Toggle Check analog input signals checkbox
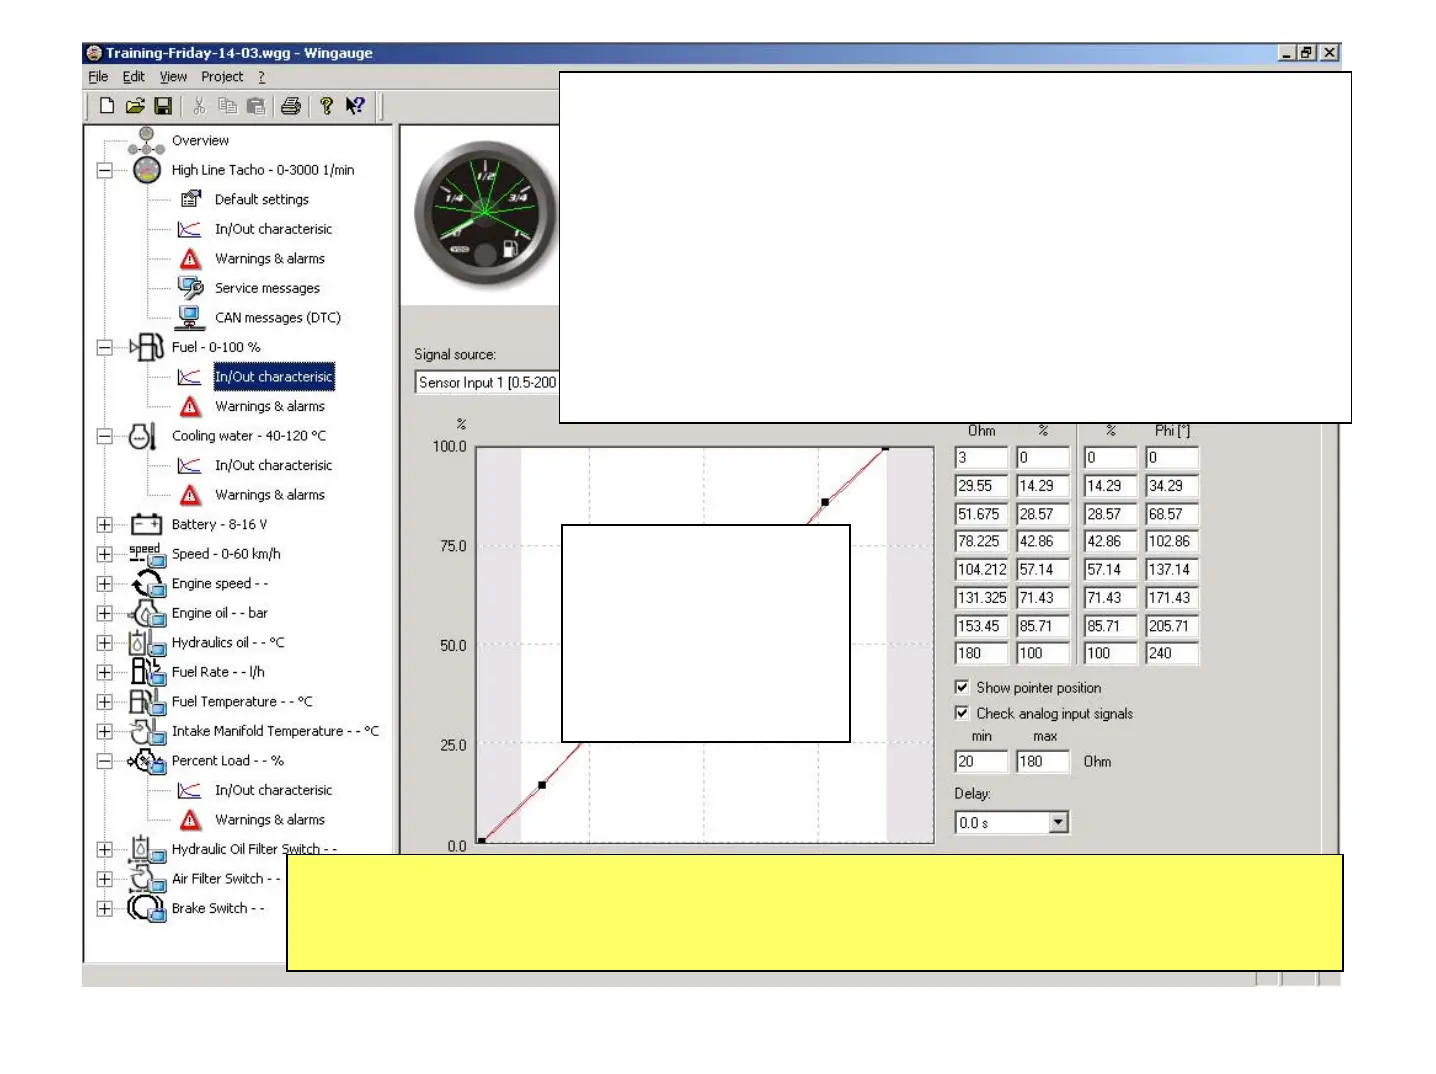 pyautogui.click(x=962, y=713)
